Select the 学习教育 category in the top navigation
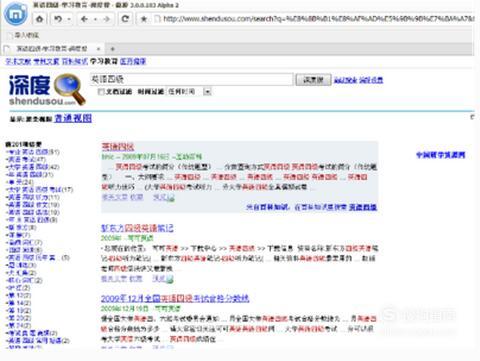This screenshot has width=480, height=361. (104, 61)
